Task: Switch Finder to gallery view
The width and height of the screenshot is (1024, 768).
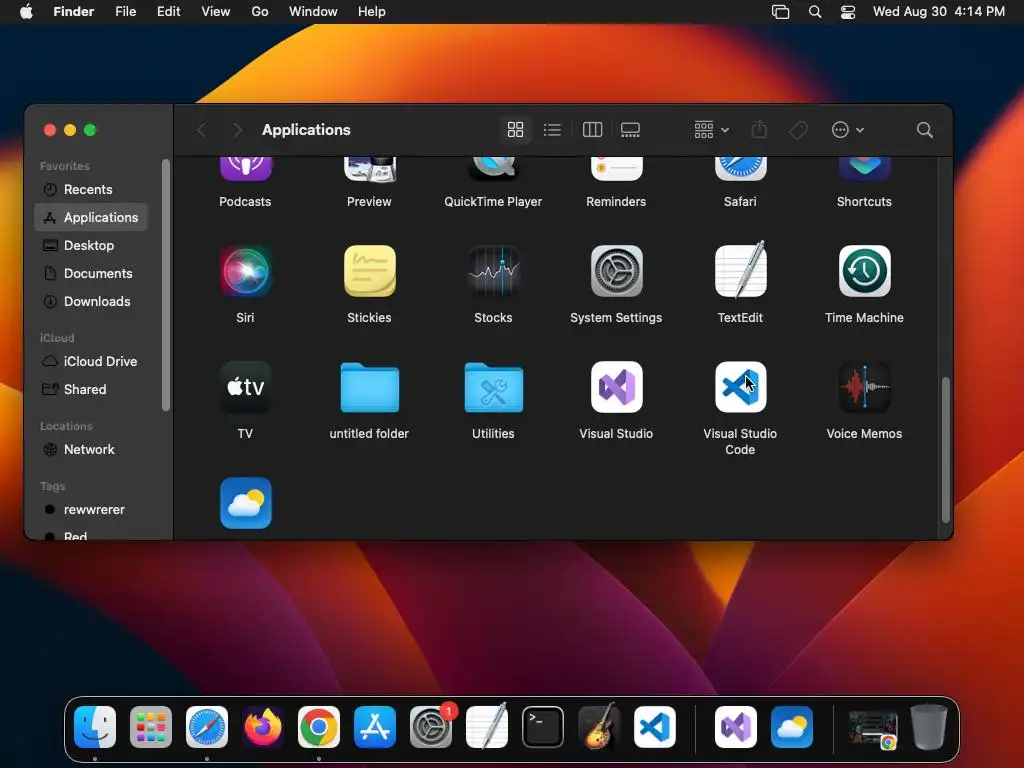Action: (630, 129)
